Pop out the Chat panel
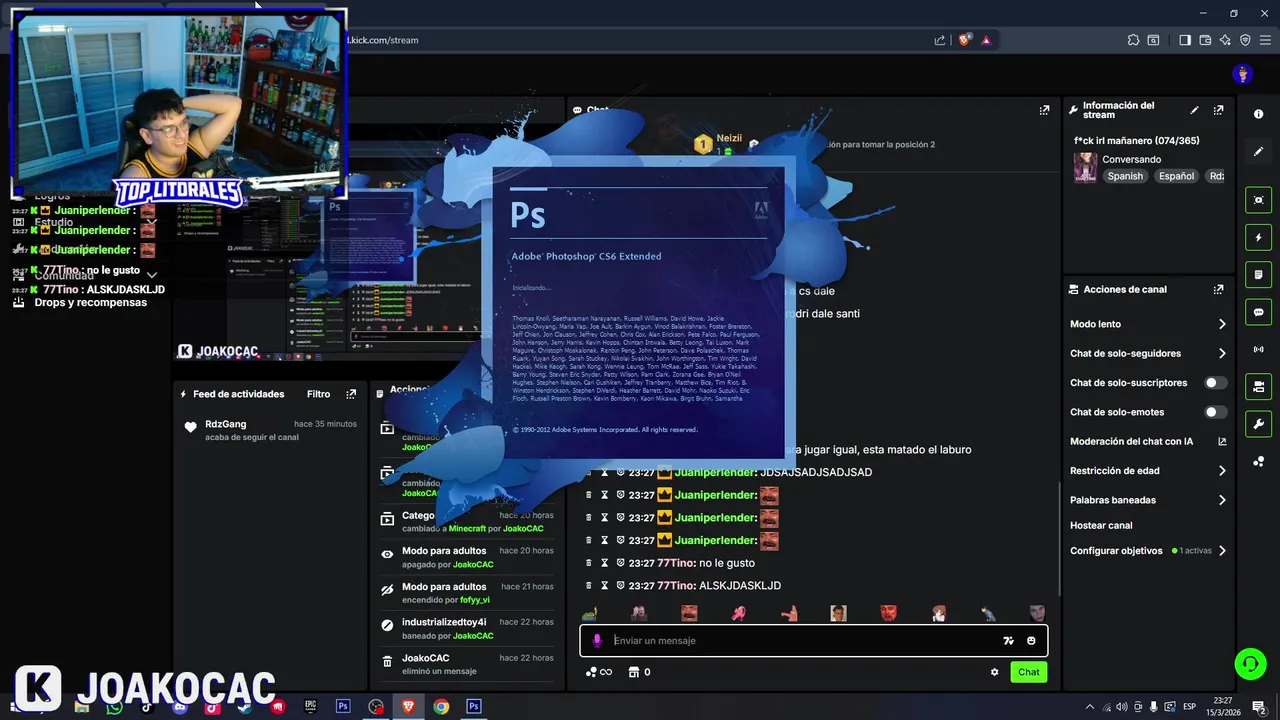 point(1044,110)
